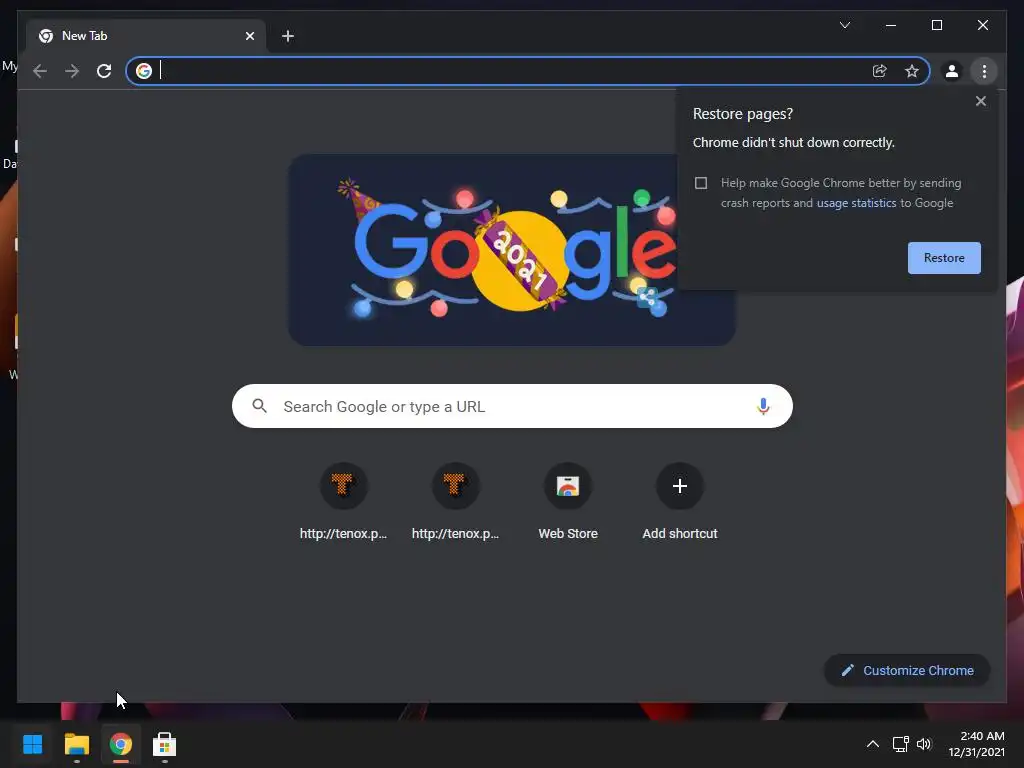
Task: Click the Chrome taskbar icon
Action: [x=121, y=744]
